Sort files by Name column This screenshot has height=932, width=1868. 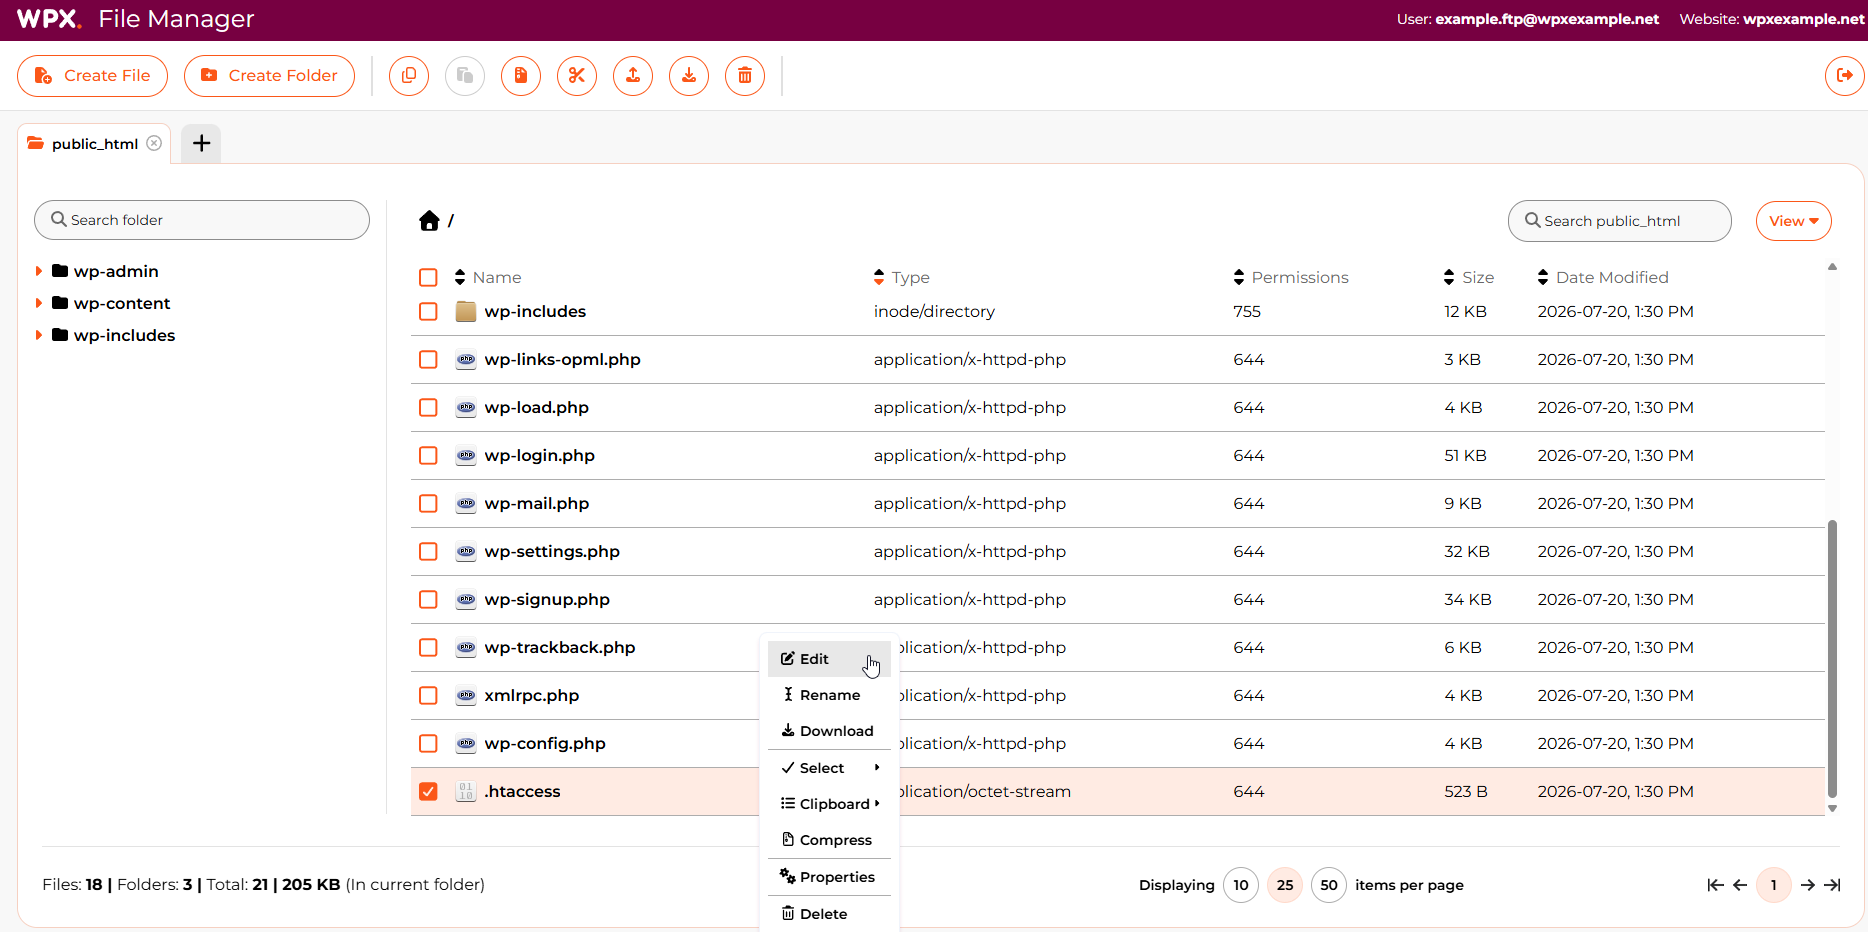488,278
